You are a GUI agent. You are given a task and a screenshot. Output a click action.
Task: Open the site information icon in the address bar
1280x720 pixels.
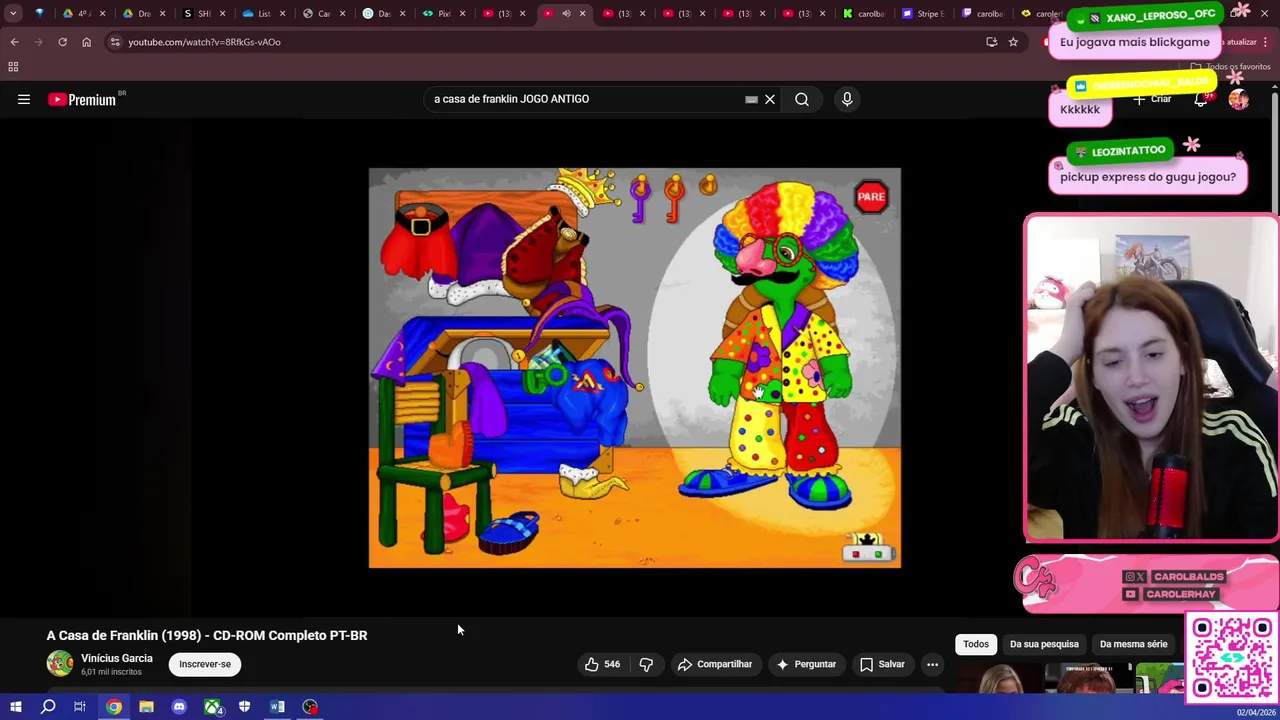[115, 42]
